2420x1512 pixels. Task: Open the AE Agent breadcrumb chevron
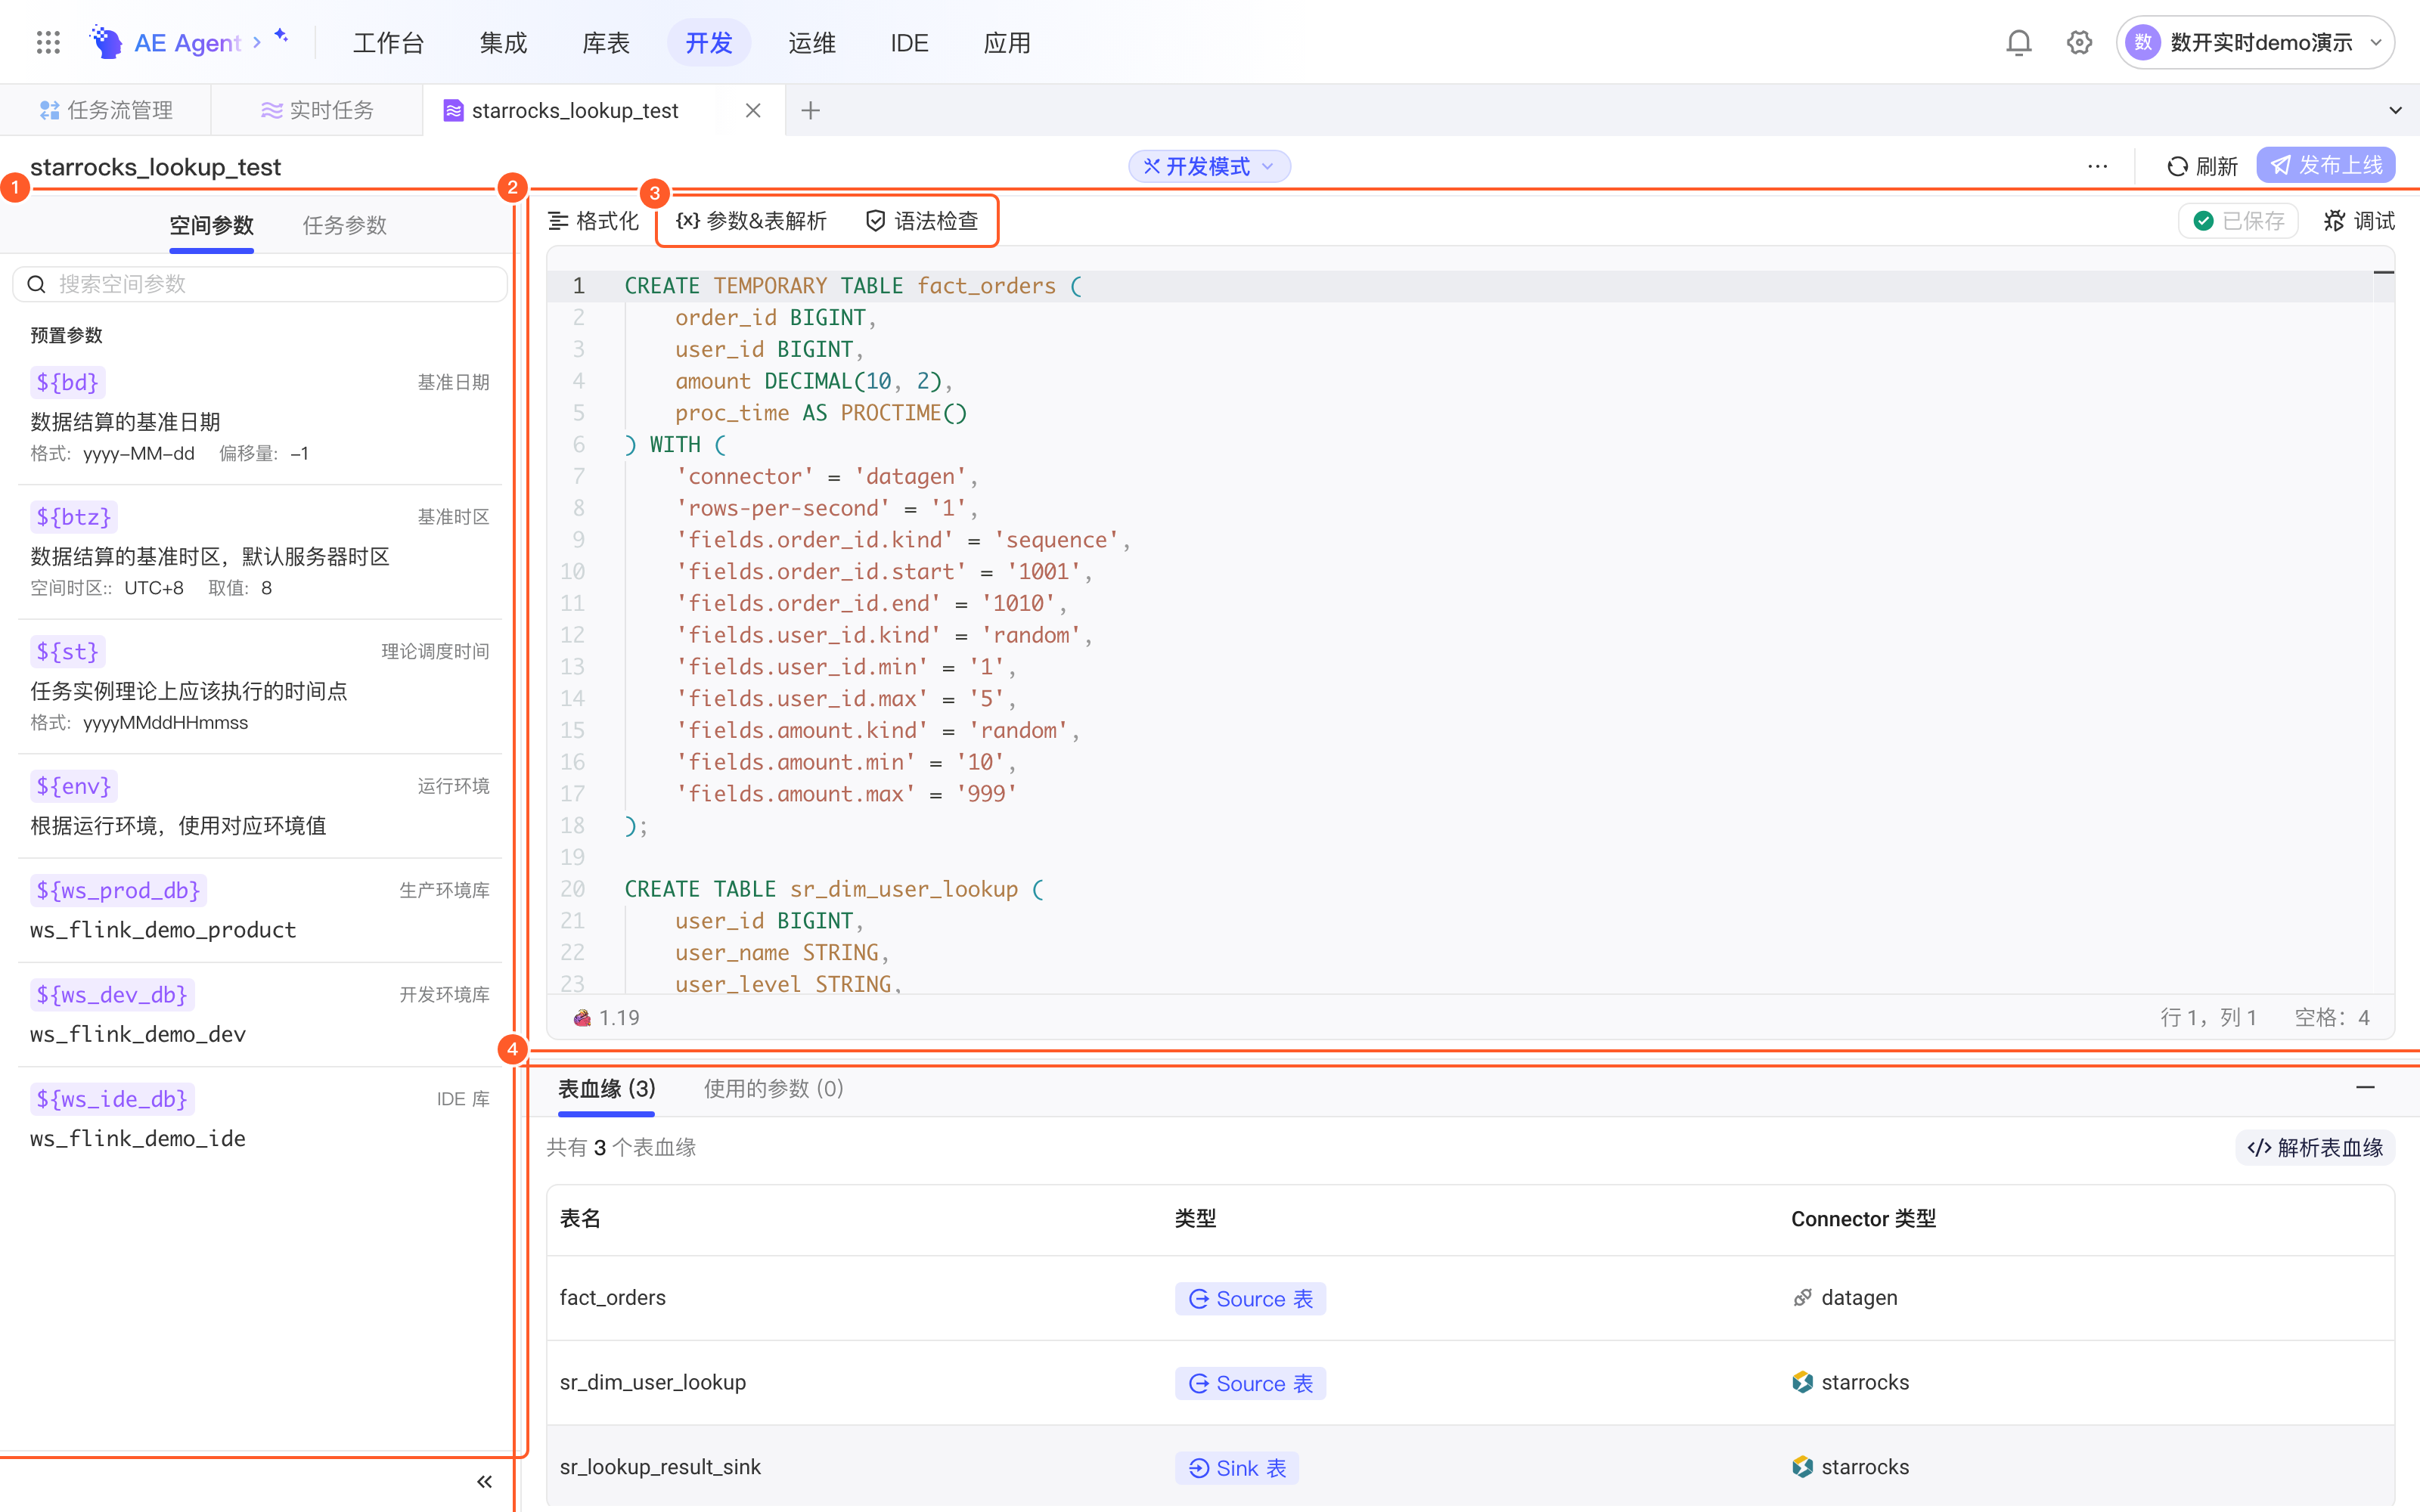pyautogui.click(x=257, y=42)
